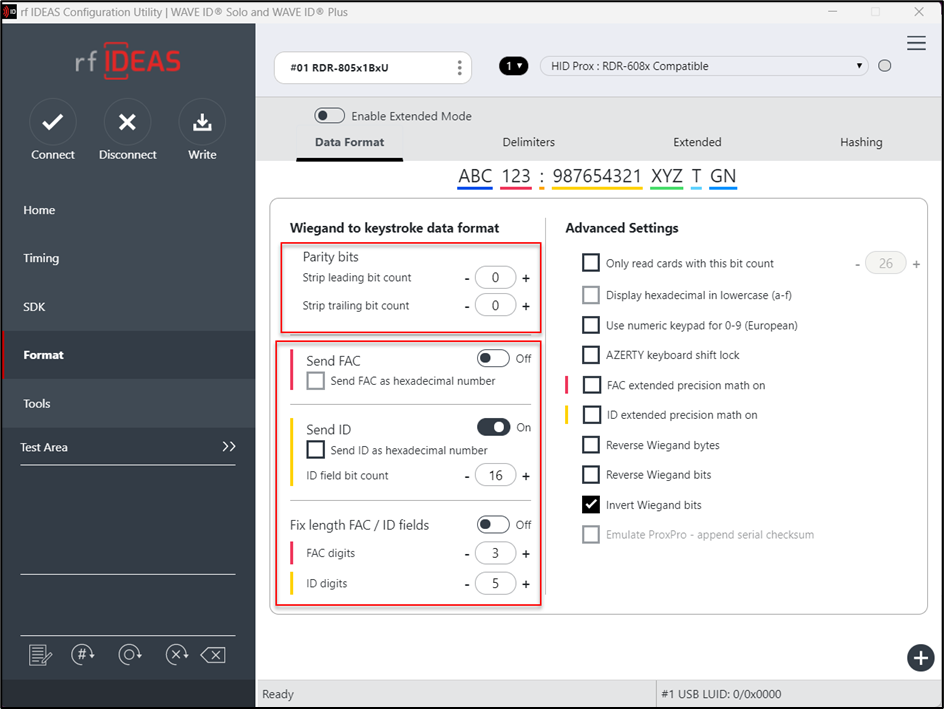
Task: Increase ID digits with plus
Action: (x=526, y=584)
